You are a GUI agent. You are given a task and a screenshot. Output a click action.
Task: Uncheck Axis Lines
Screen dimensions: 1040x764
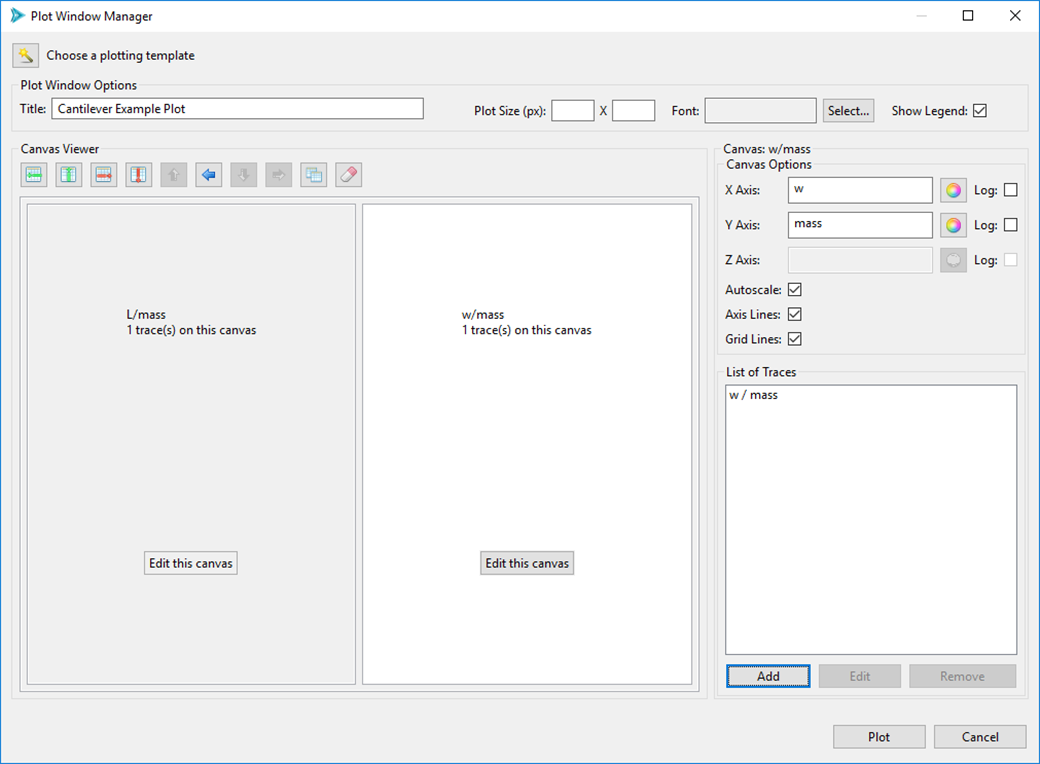(x=794, y=314)
